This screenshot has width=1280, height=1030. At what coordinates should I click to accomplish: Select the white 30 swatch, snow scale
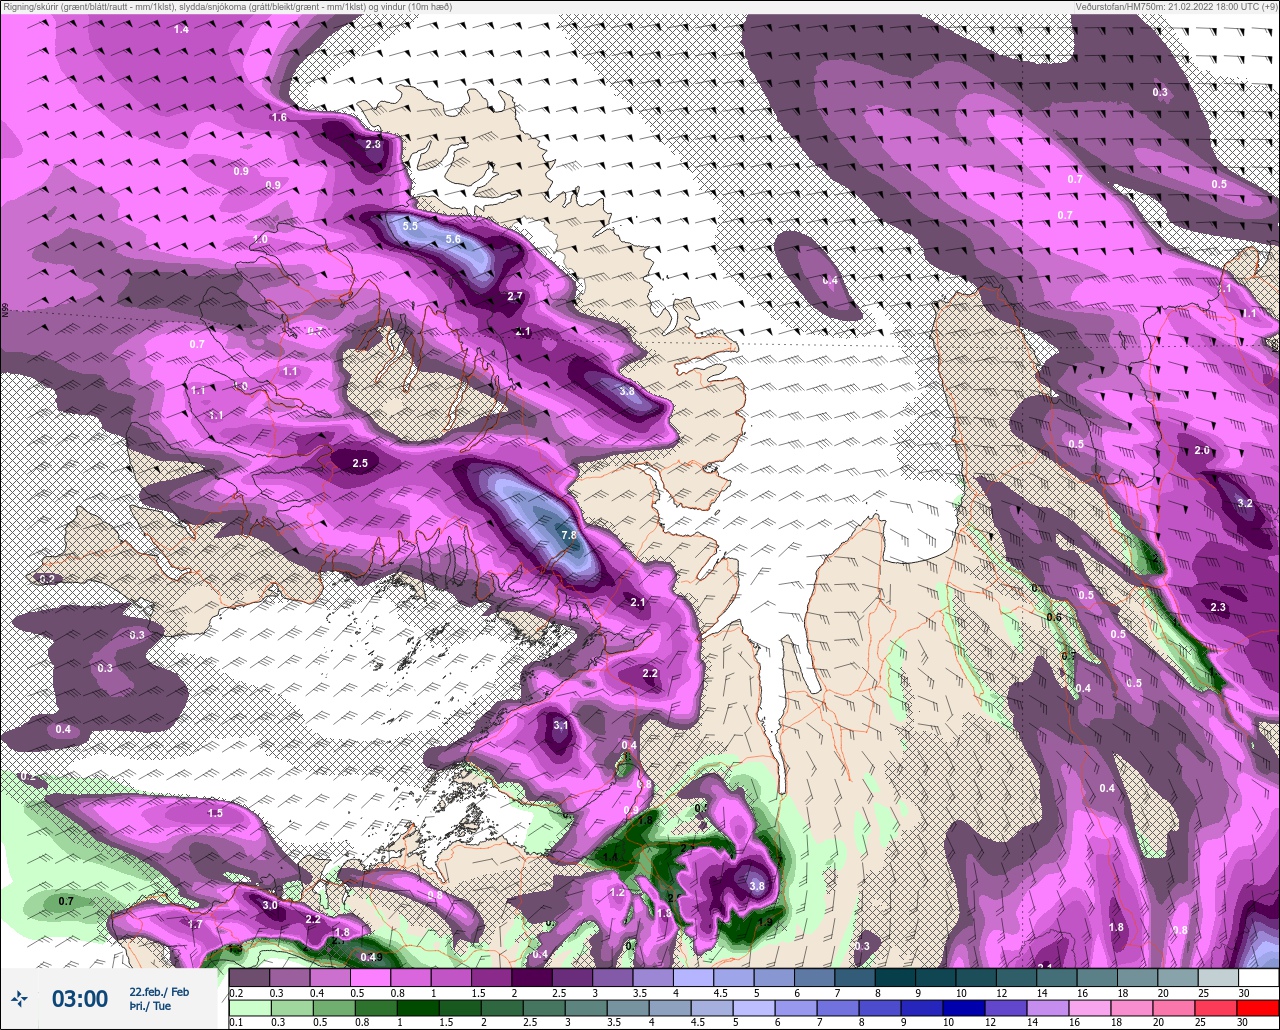1258,977
